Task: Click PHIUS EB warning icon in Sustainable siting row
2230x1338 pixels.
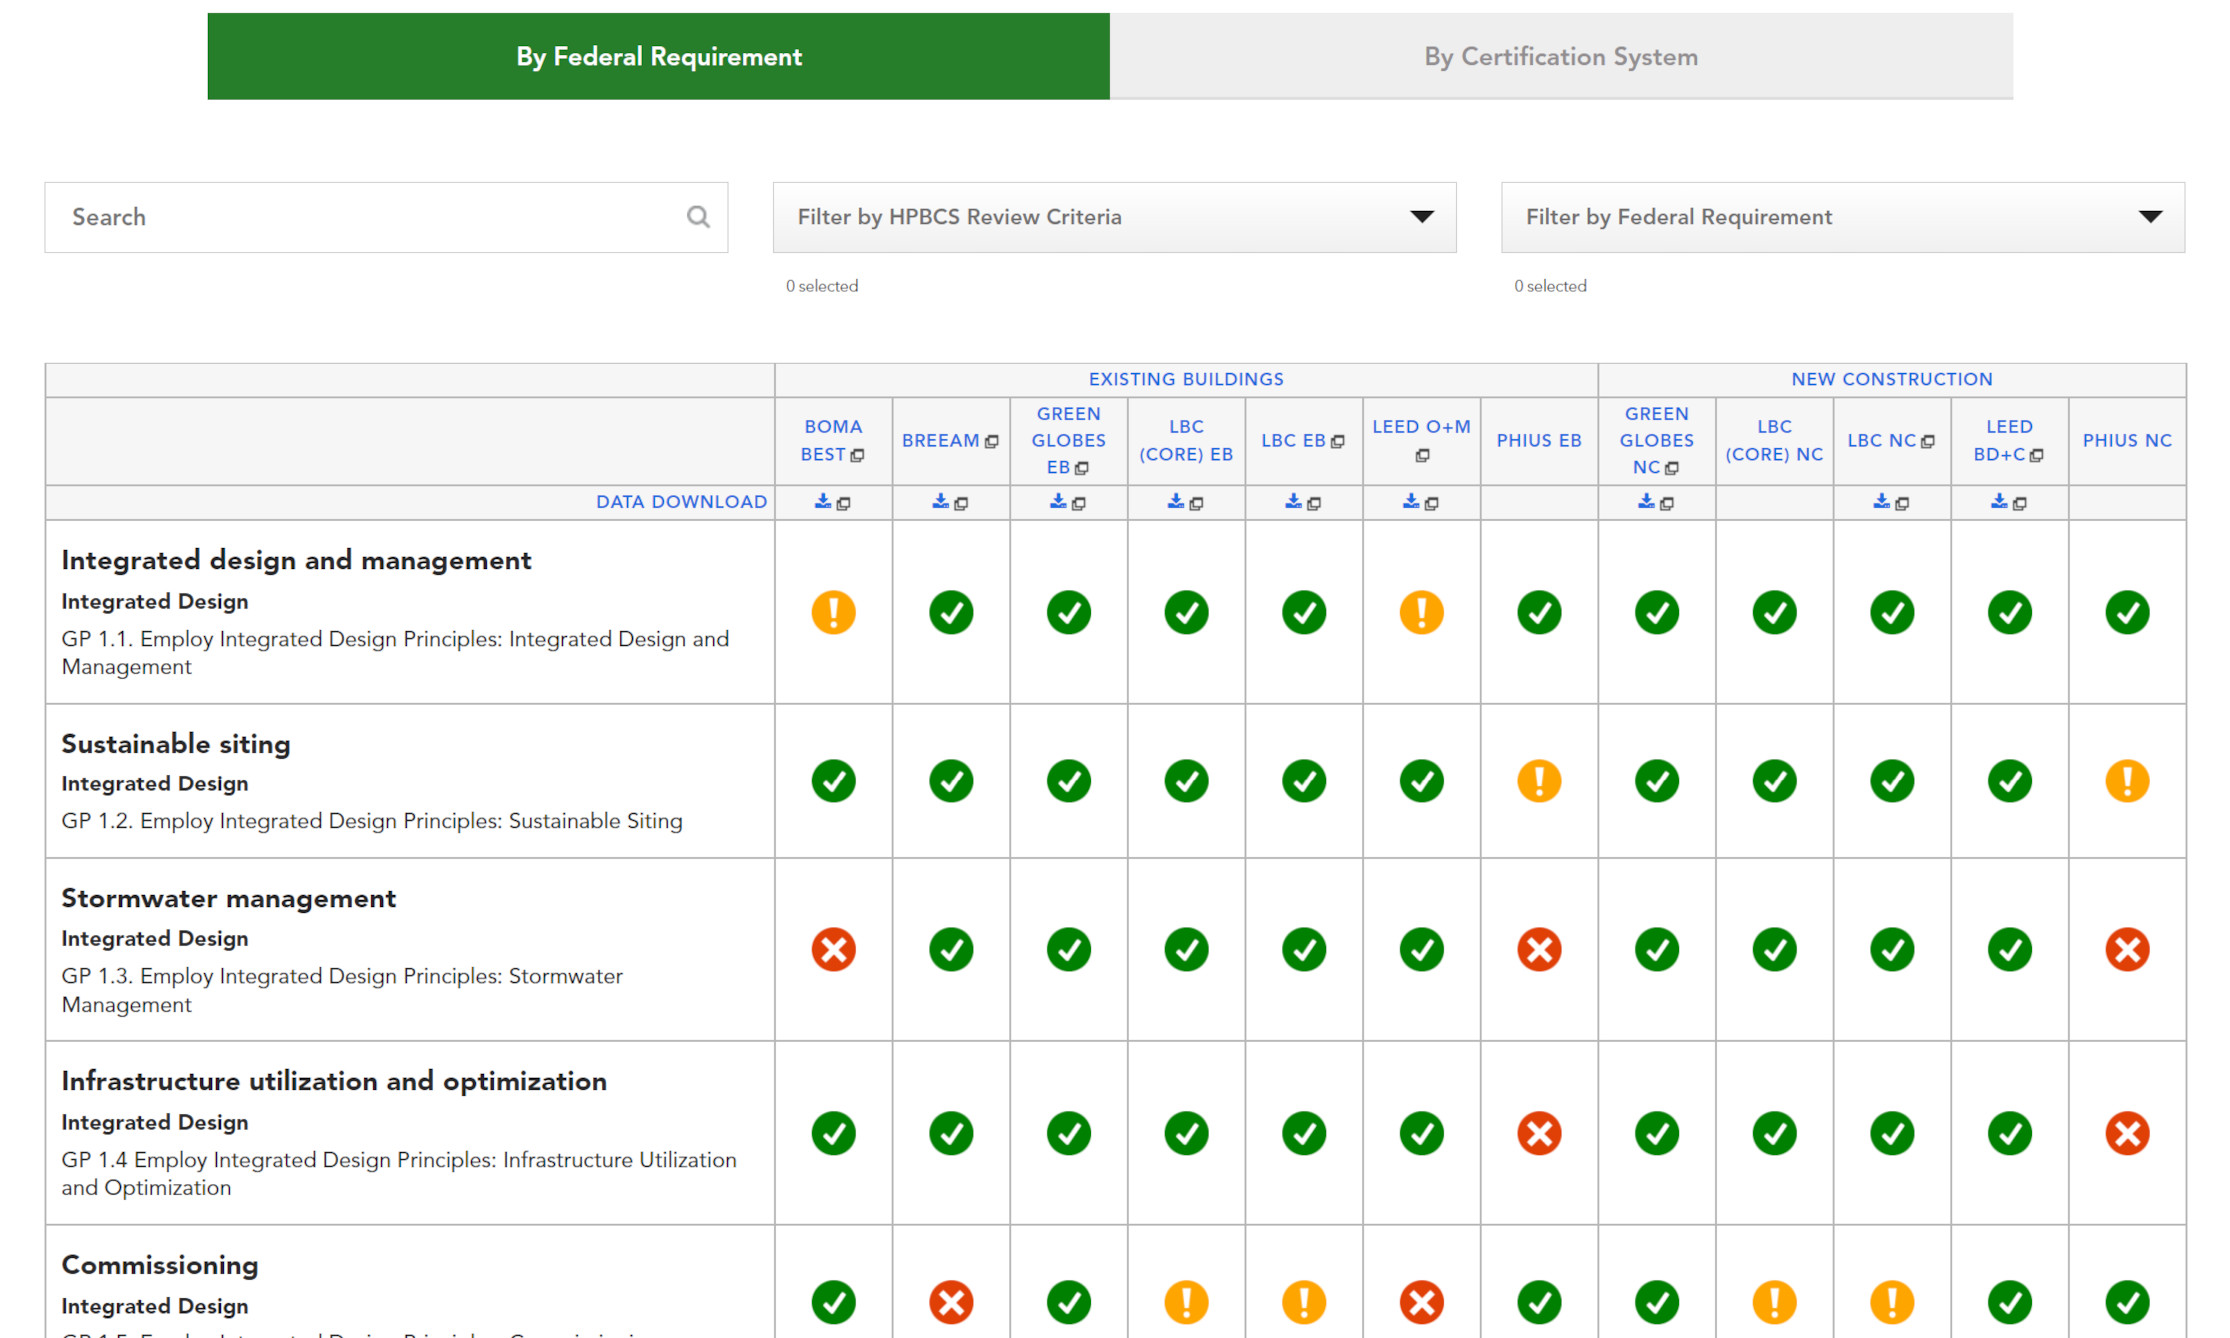Action: point(1539,781)
